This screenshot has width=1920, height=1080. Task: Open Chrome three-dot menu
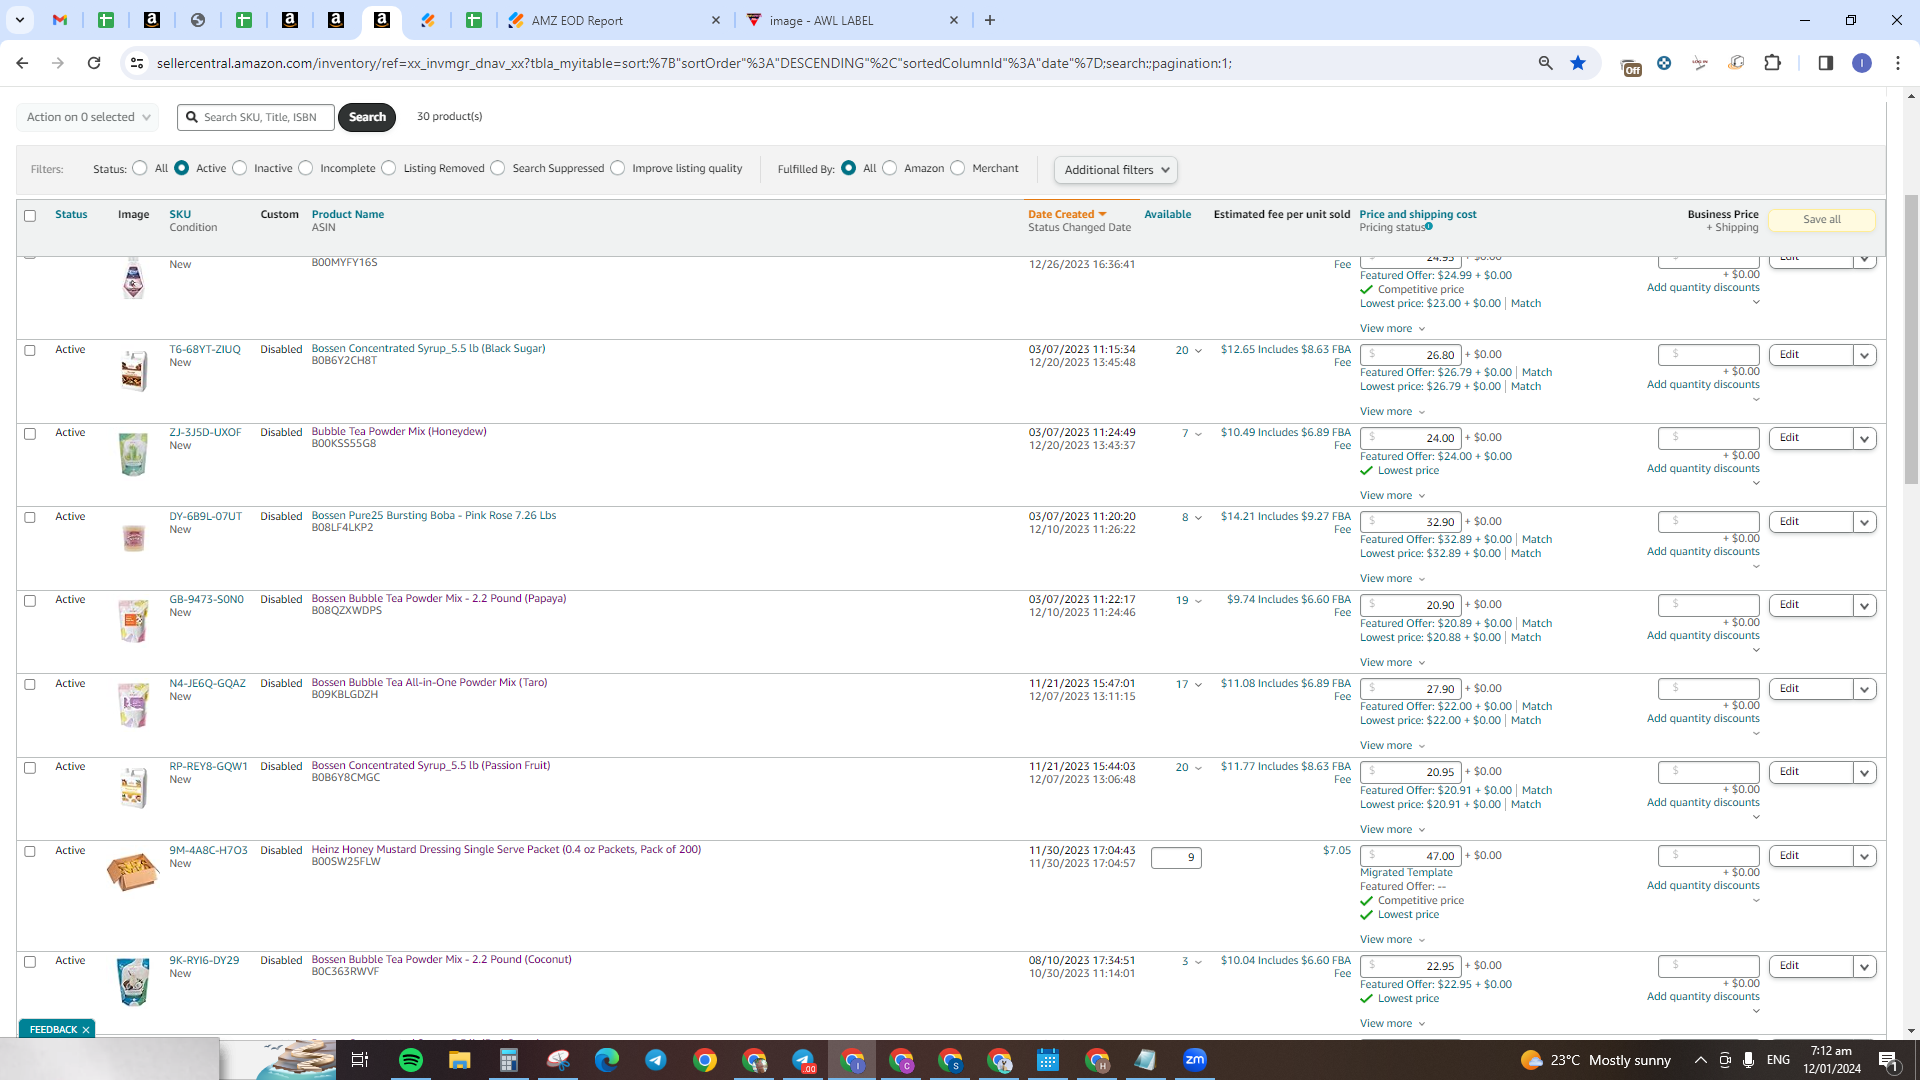pyautogui.click(x=1897, y=63)
